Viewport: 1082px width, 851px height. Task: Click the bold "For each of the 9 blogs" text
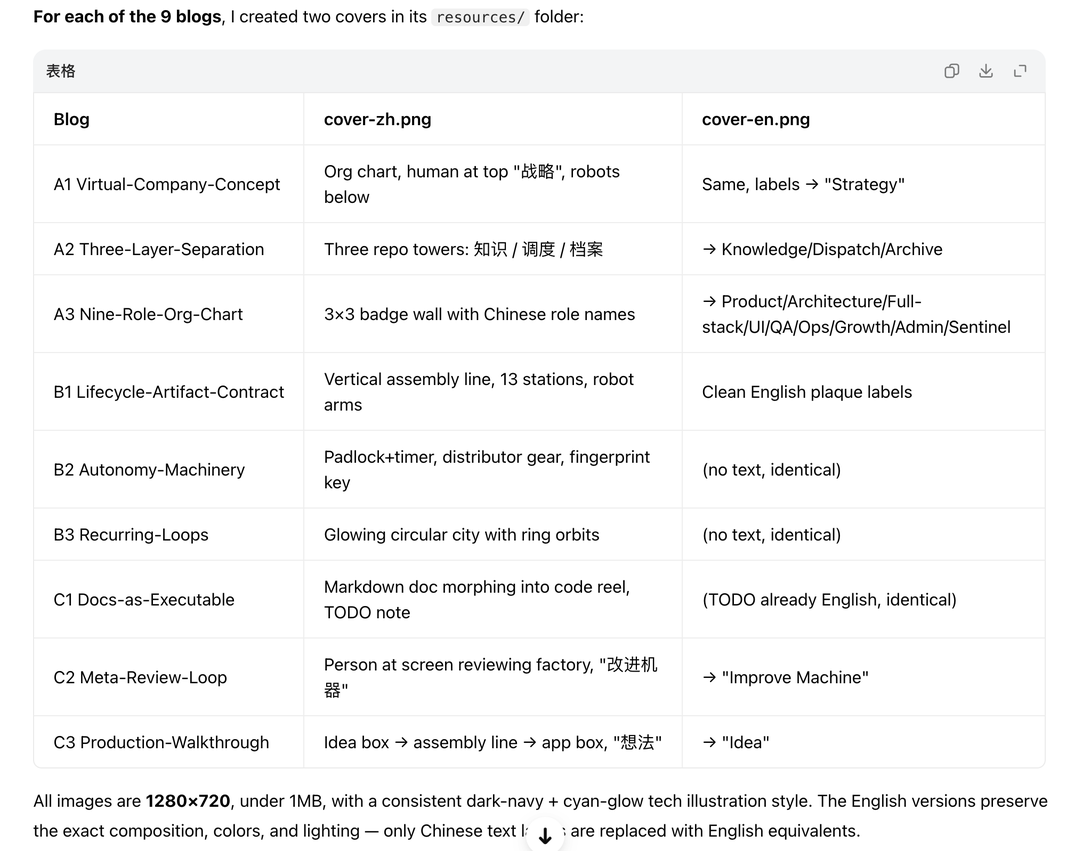point(128,17)
